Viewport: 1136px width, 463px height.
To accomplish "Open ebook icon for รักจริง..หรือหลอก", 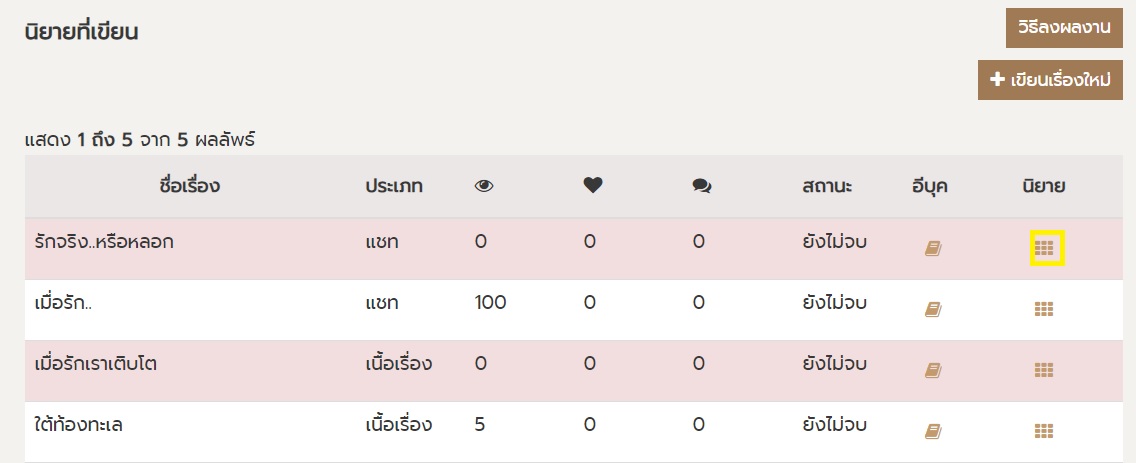I will tap(933, 248).
